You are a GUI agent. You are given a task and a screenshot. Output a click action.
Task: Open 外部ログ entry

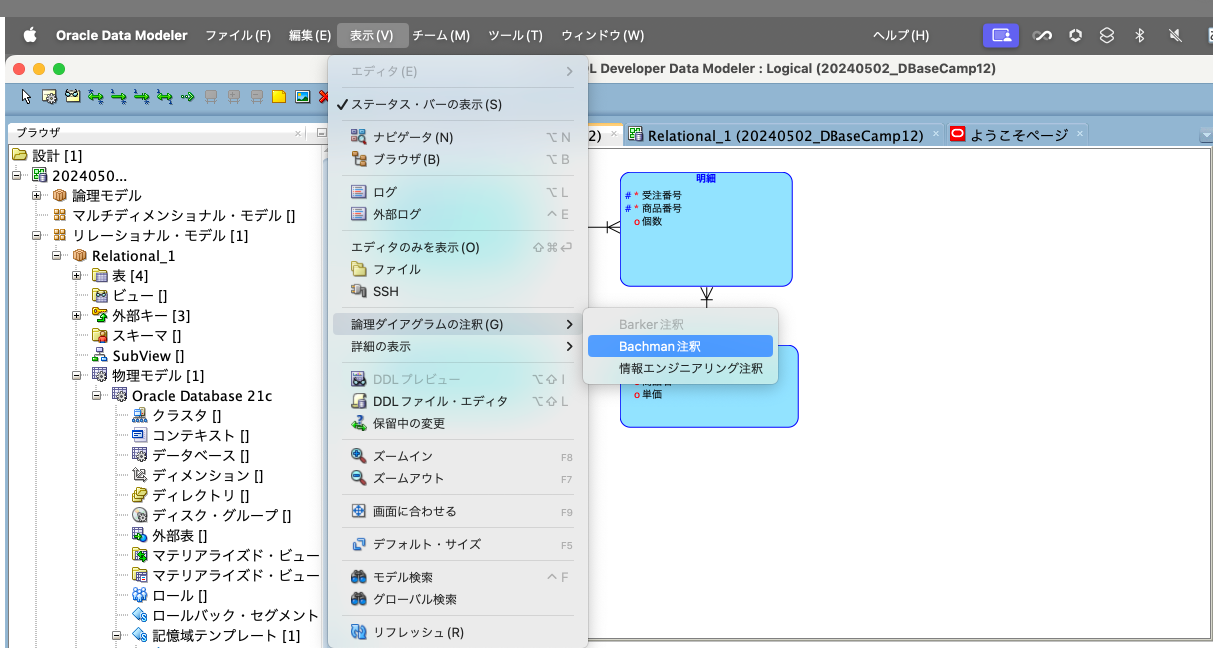point(459,214)
